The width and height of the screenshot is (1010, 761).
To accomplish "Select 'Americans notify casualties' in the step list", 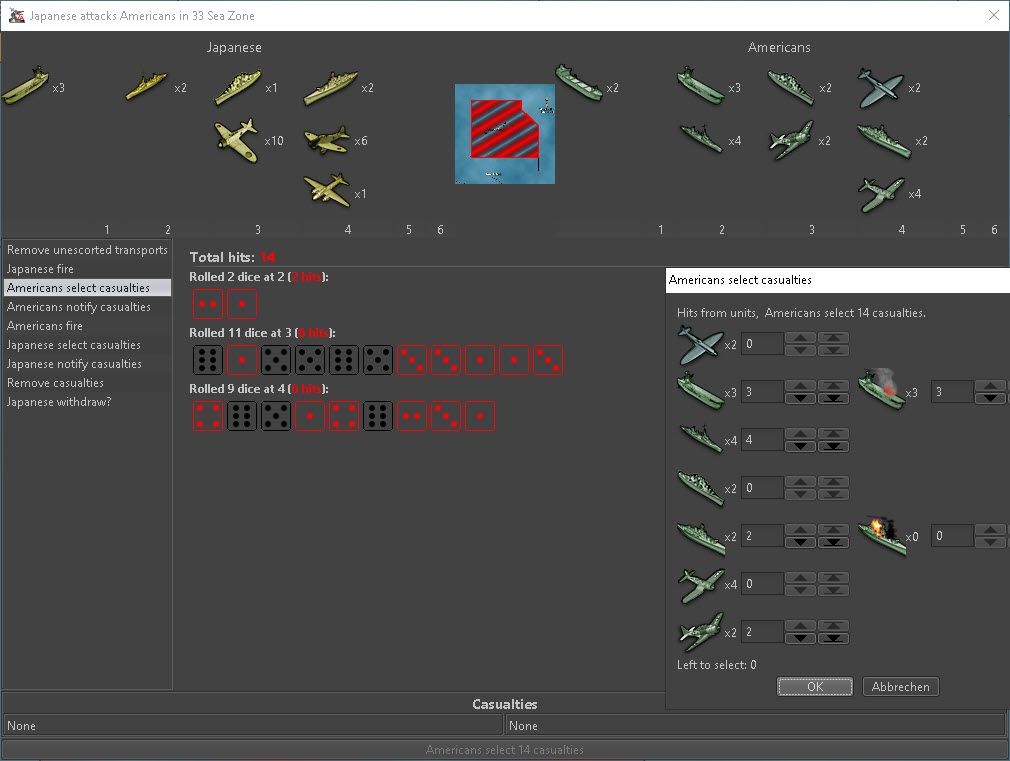I will click(x=79, y=307).
